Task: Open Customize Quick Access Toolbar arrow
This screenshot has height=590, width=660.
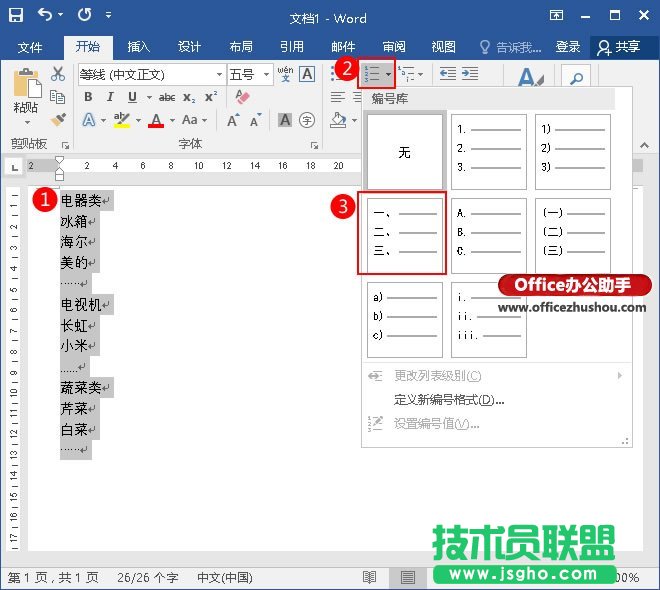Action: click(109, 15)
